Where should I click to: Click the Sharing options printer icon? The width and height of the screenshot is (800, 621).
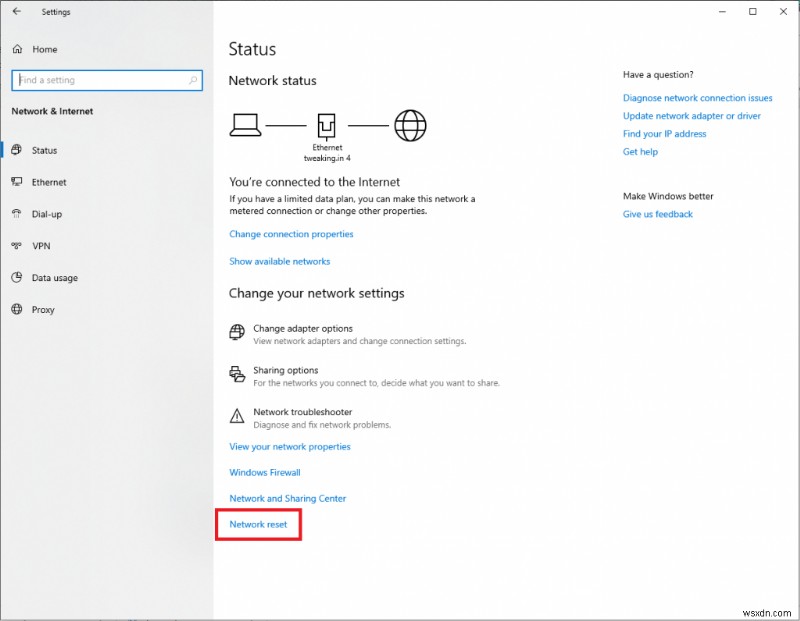click(x=237, y=374)
